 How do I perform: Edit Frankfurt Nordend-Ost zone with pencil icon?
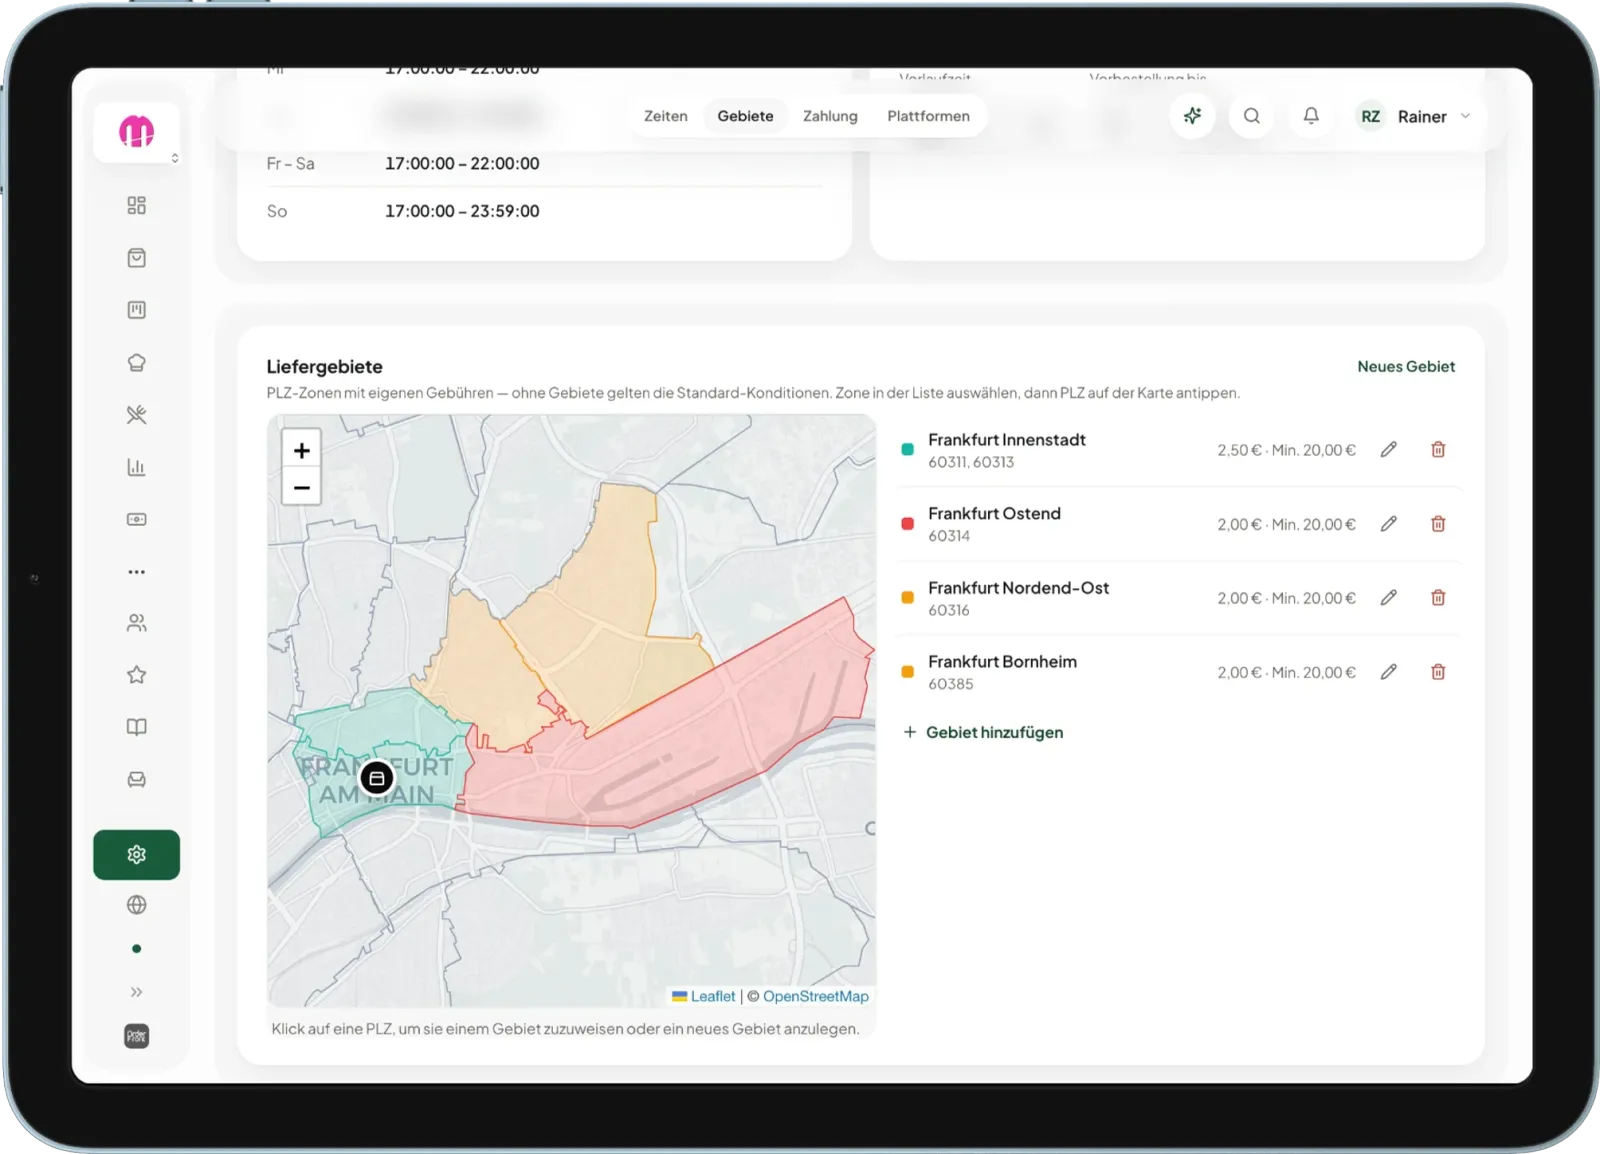click(x=1389, y=598)
